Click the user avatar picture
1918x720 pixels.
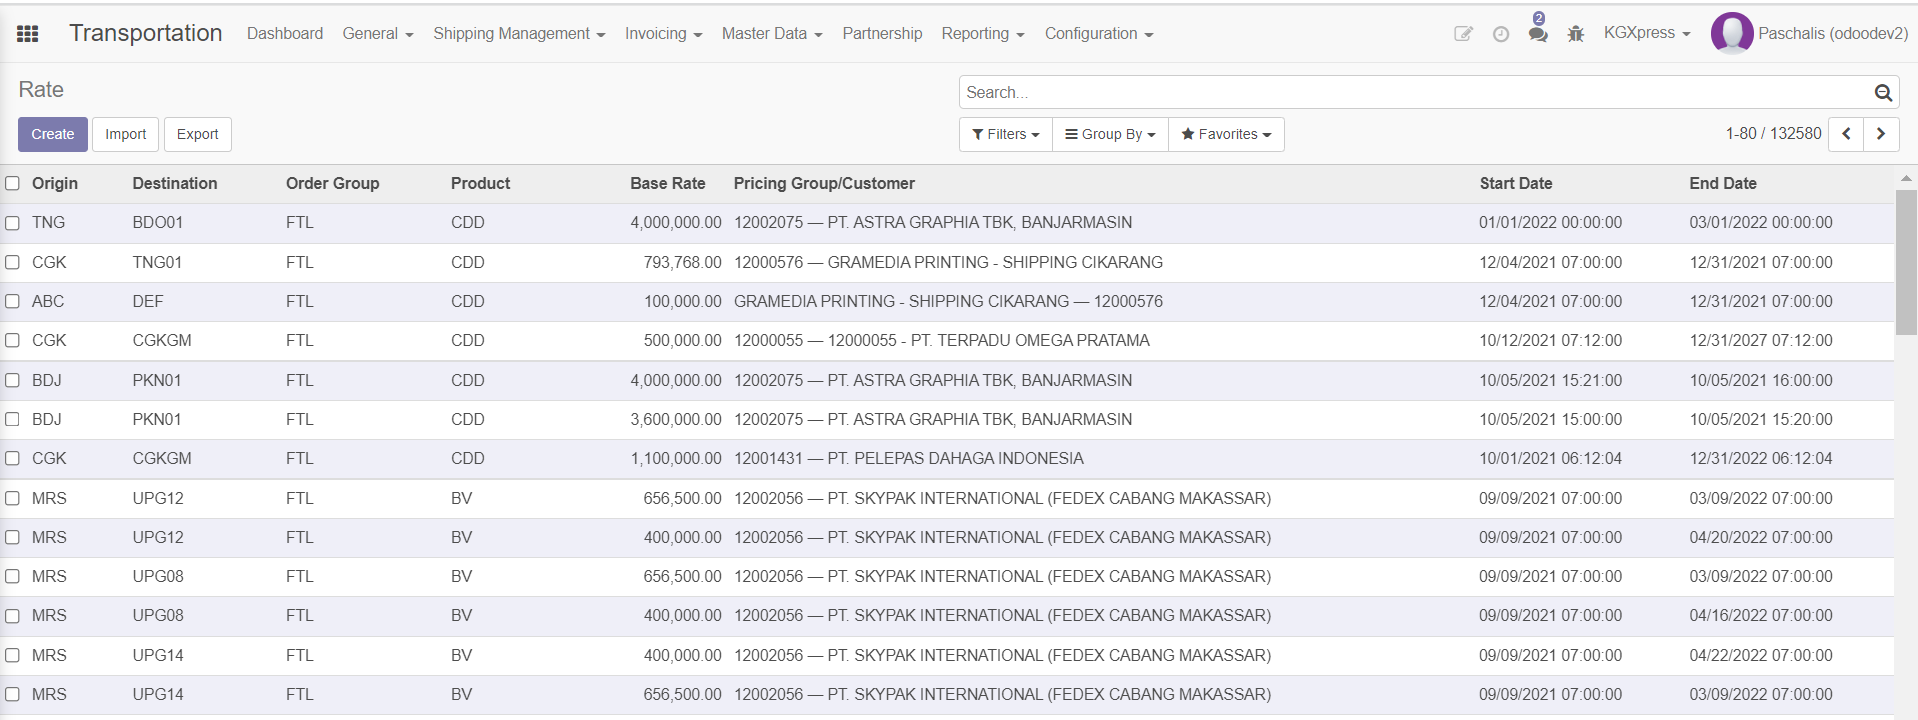coord(1732,33)
